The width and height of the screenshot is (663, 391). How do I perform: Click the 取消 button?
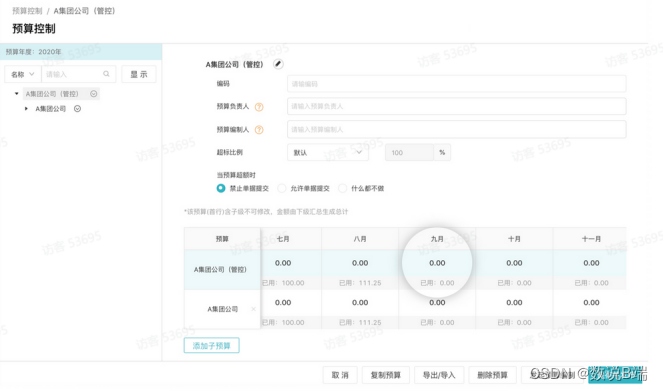[x=340, y=375]
